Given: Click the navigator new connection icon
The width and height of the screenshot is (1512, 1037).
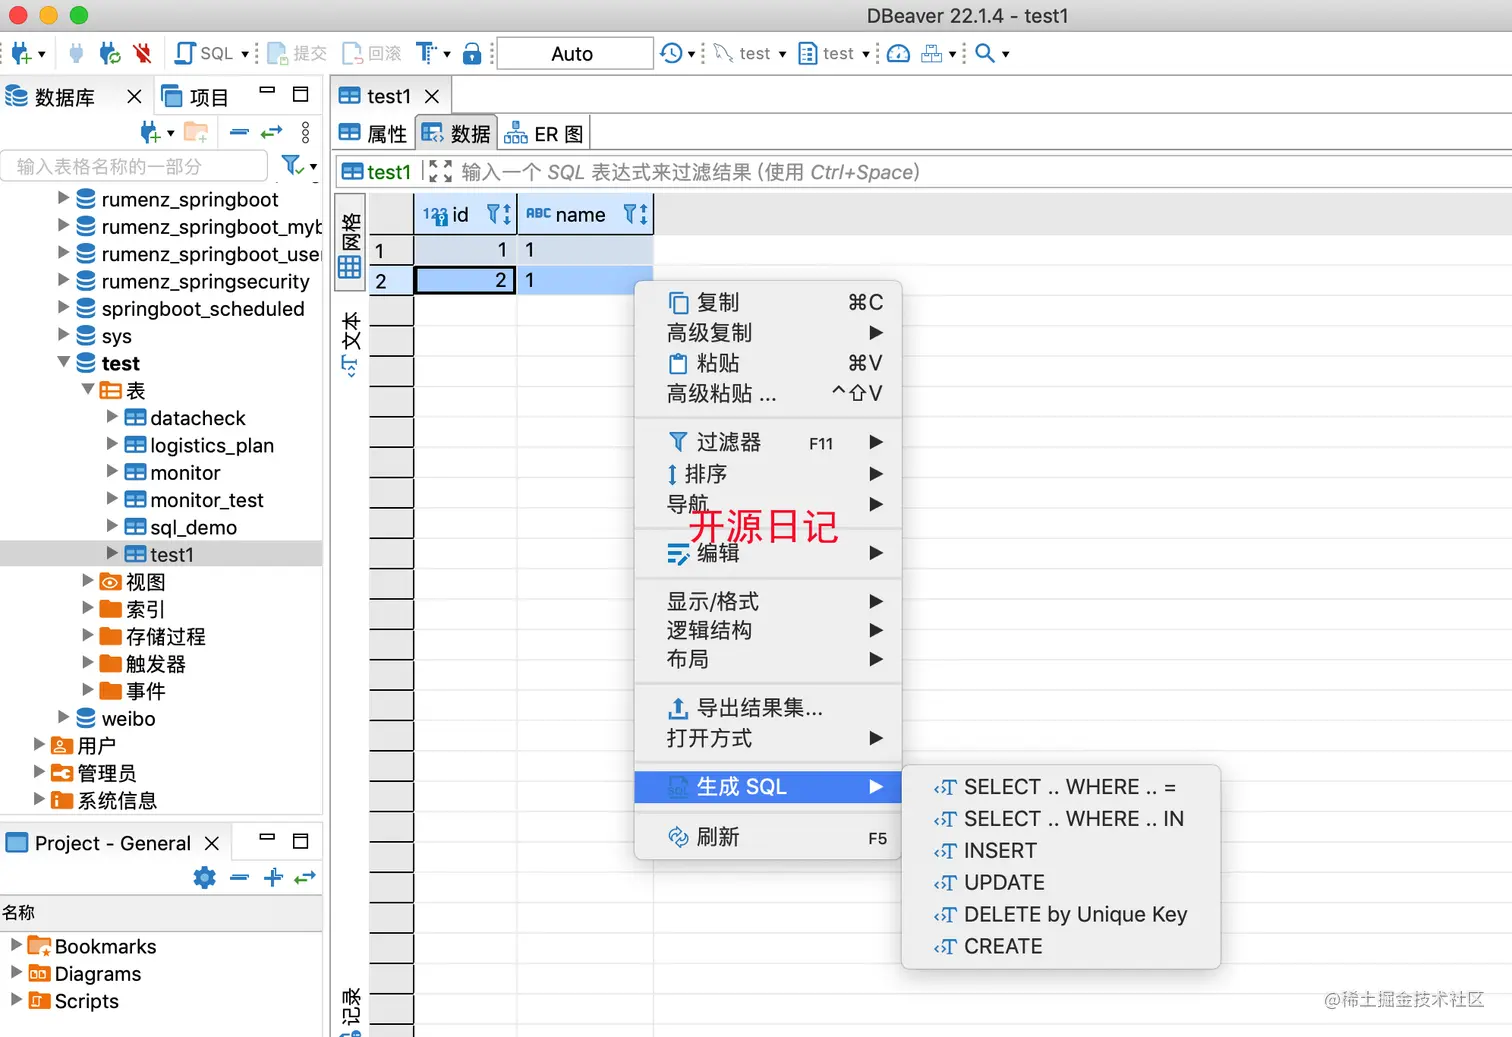Looking at the screenshot, I should [x=150, y=132].
